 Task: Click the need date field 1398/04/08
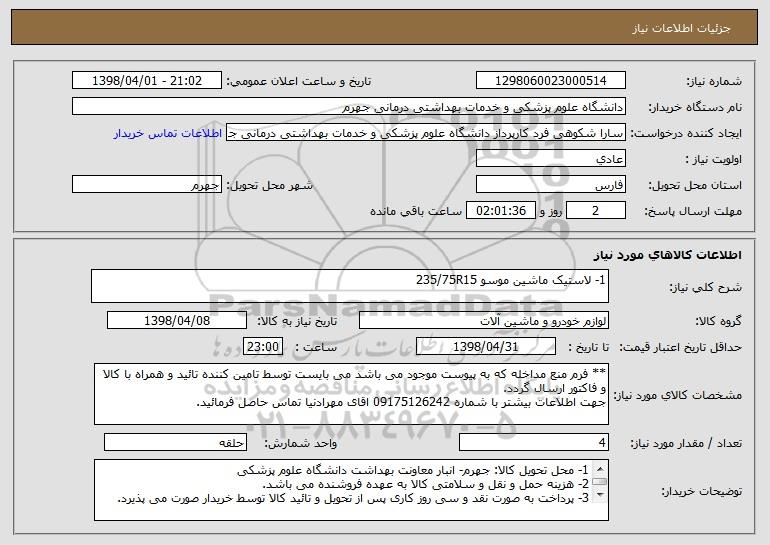click(177, 321)
